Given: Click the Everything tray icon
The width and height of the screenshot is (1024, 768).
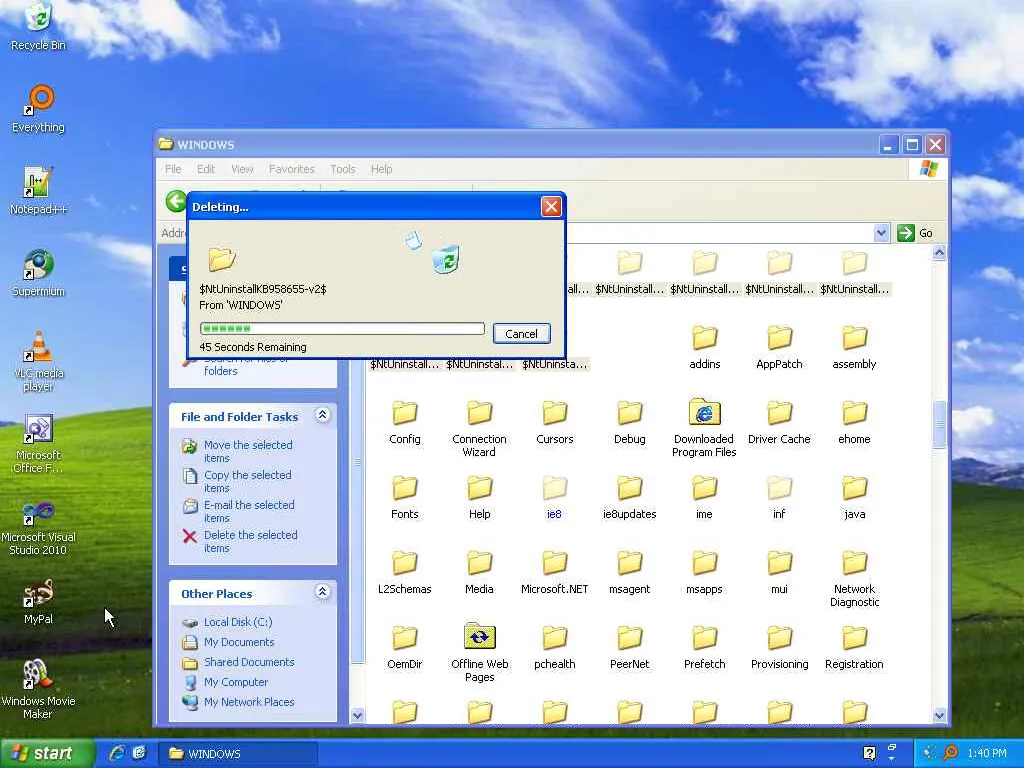Looking at the screenshot, I should coord(951,753).
